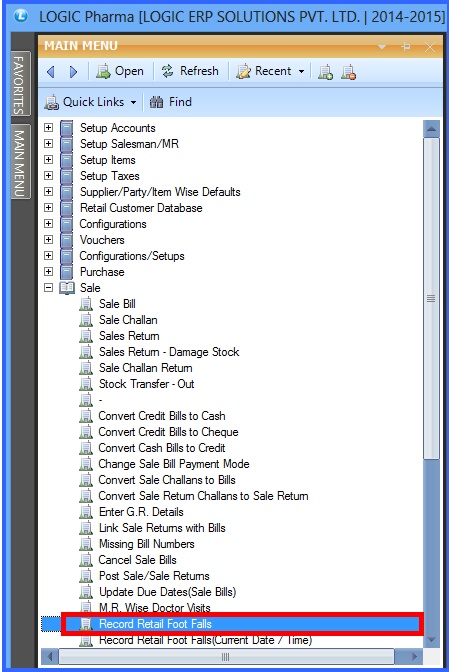Expand the Configurations/Setups node

48,256
